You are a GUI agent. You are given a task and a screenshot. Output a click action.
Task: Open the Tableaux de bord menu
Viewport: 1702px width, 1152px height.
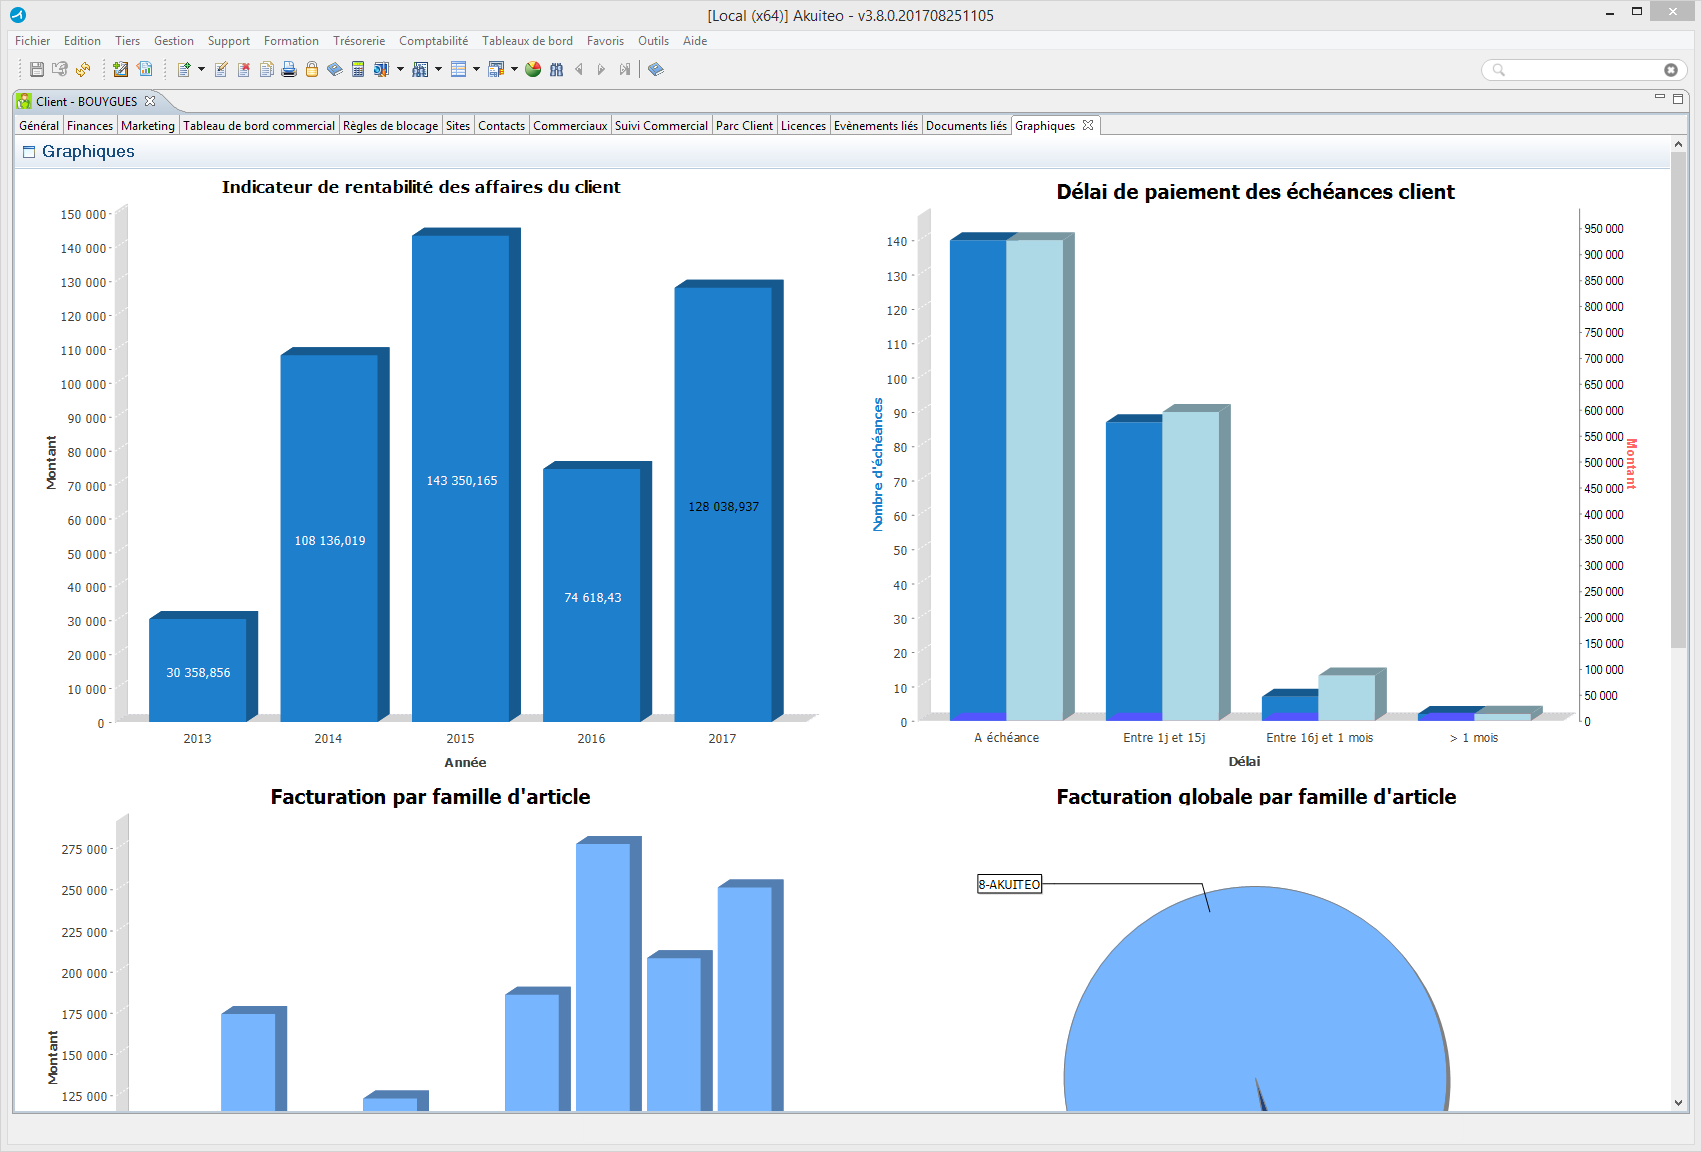[x=527, y=41]
